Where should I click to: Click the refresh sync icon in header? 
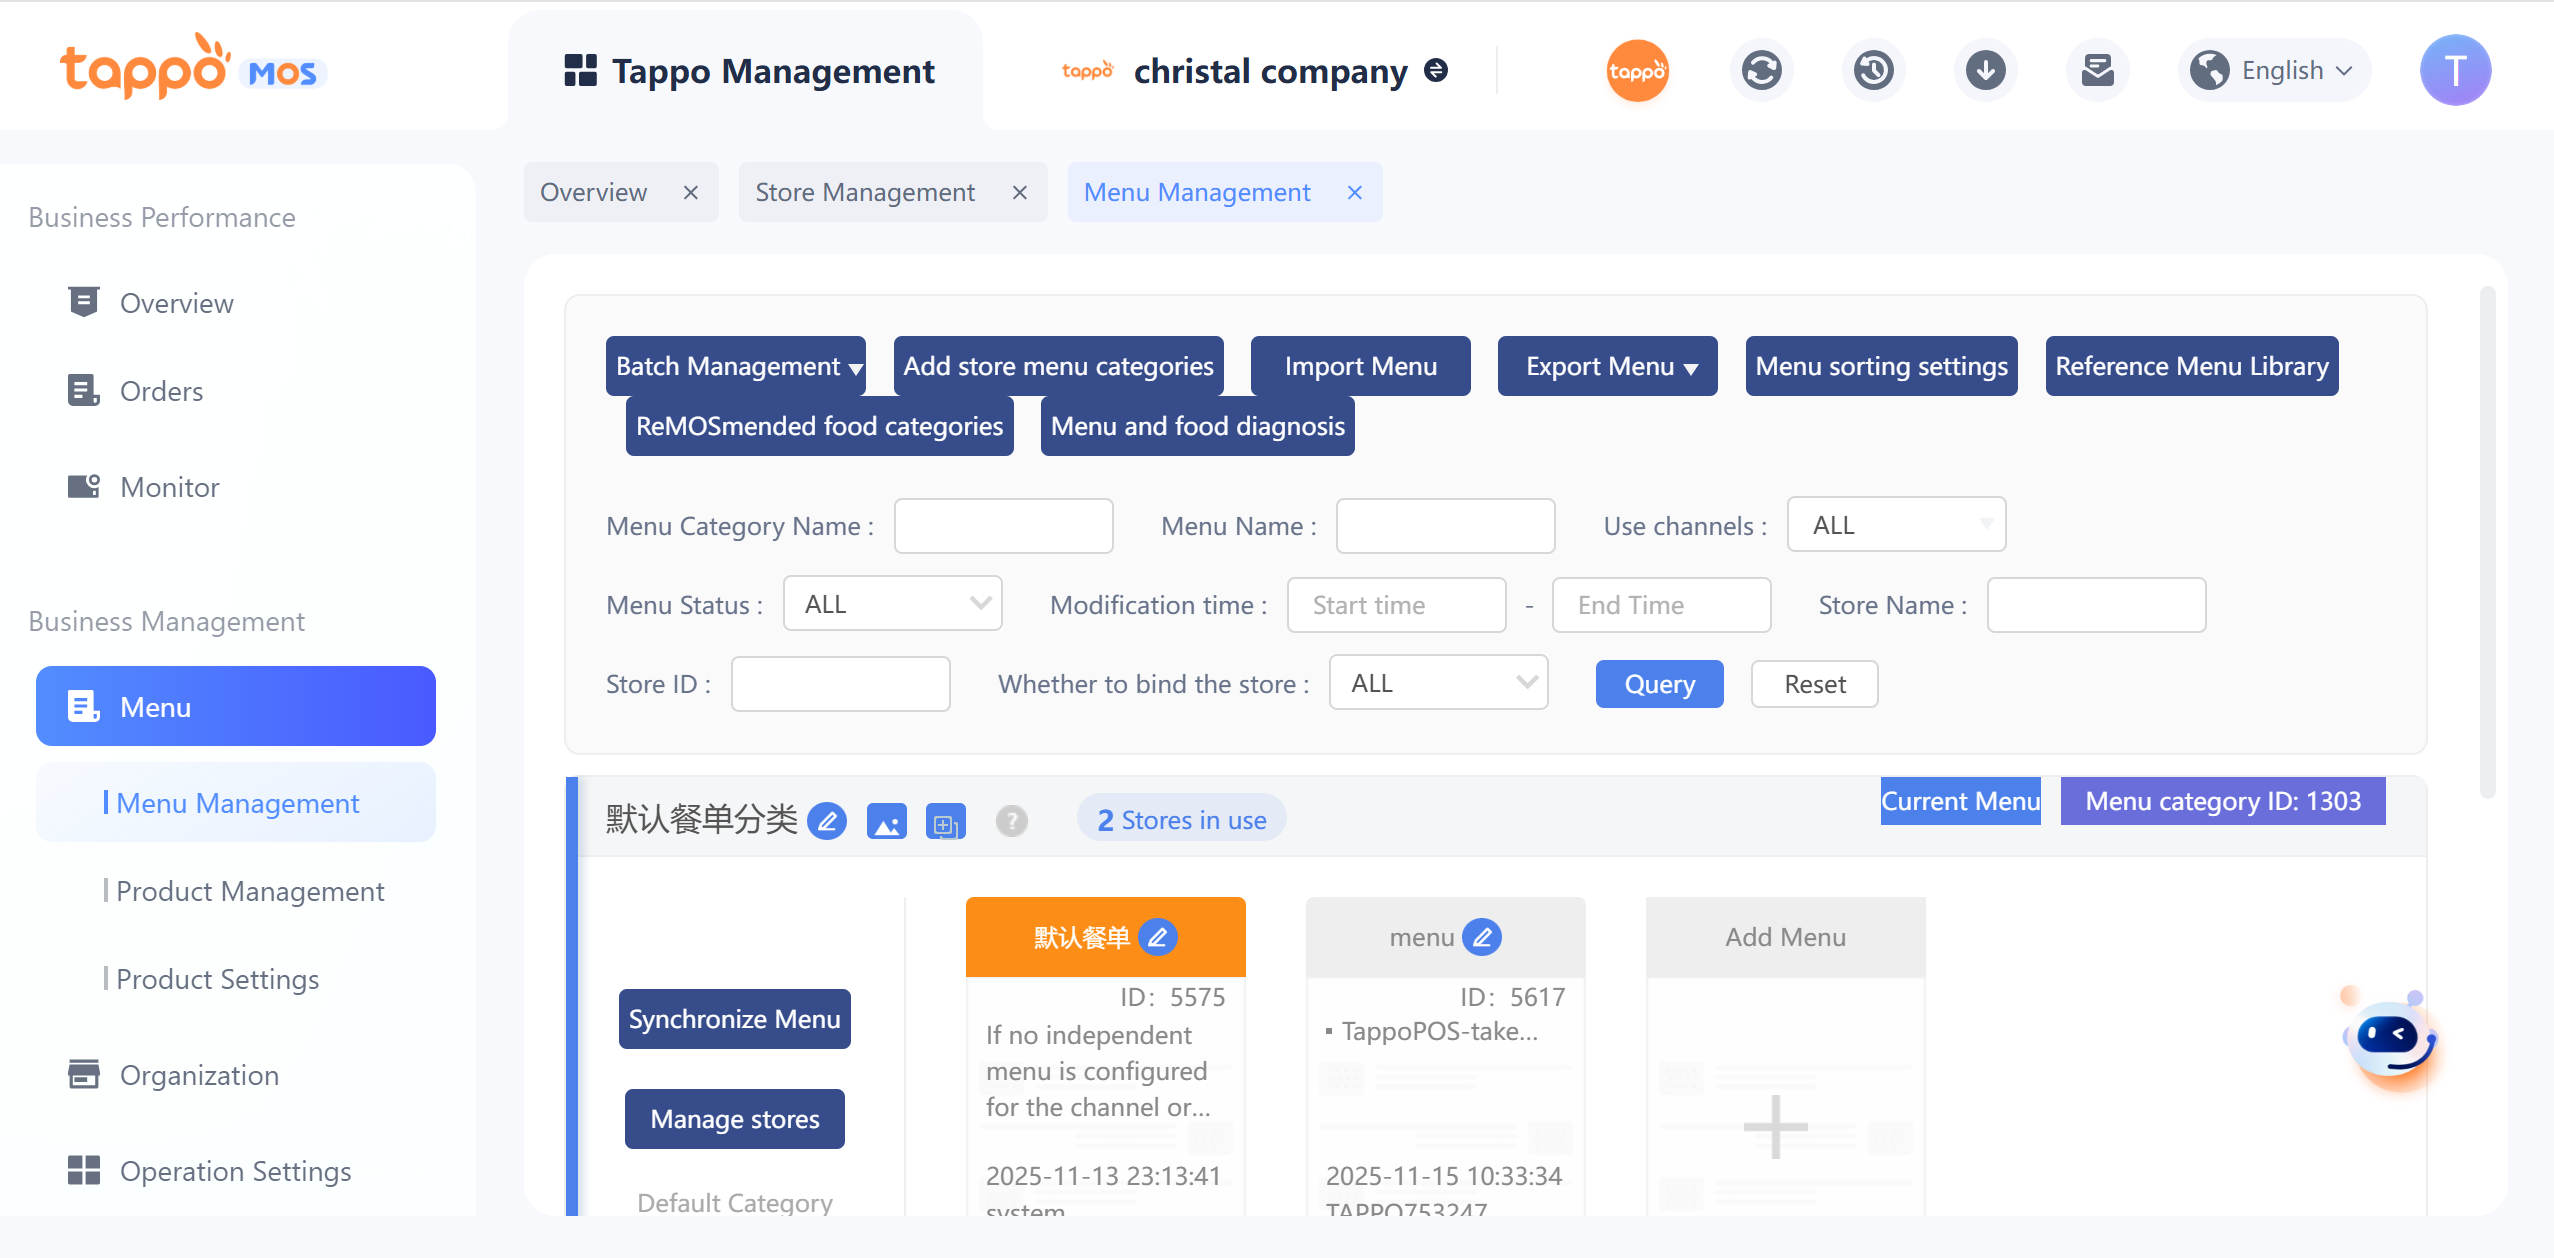1761,71
